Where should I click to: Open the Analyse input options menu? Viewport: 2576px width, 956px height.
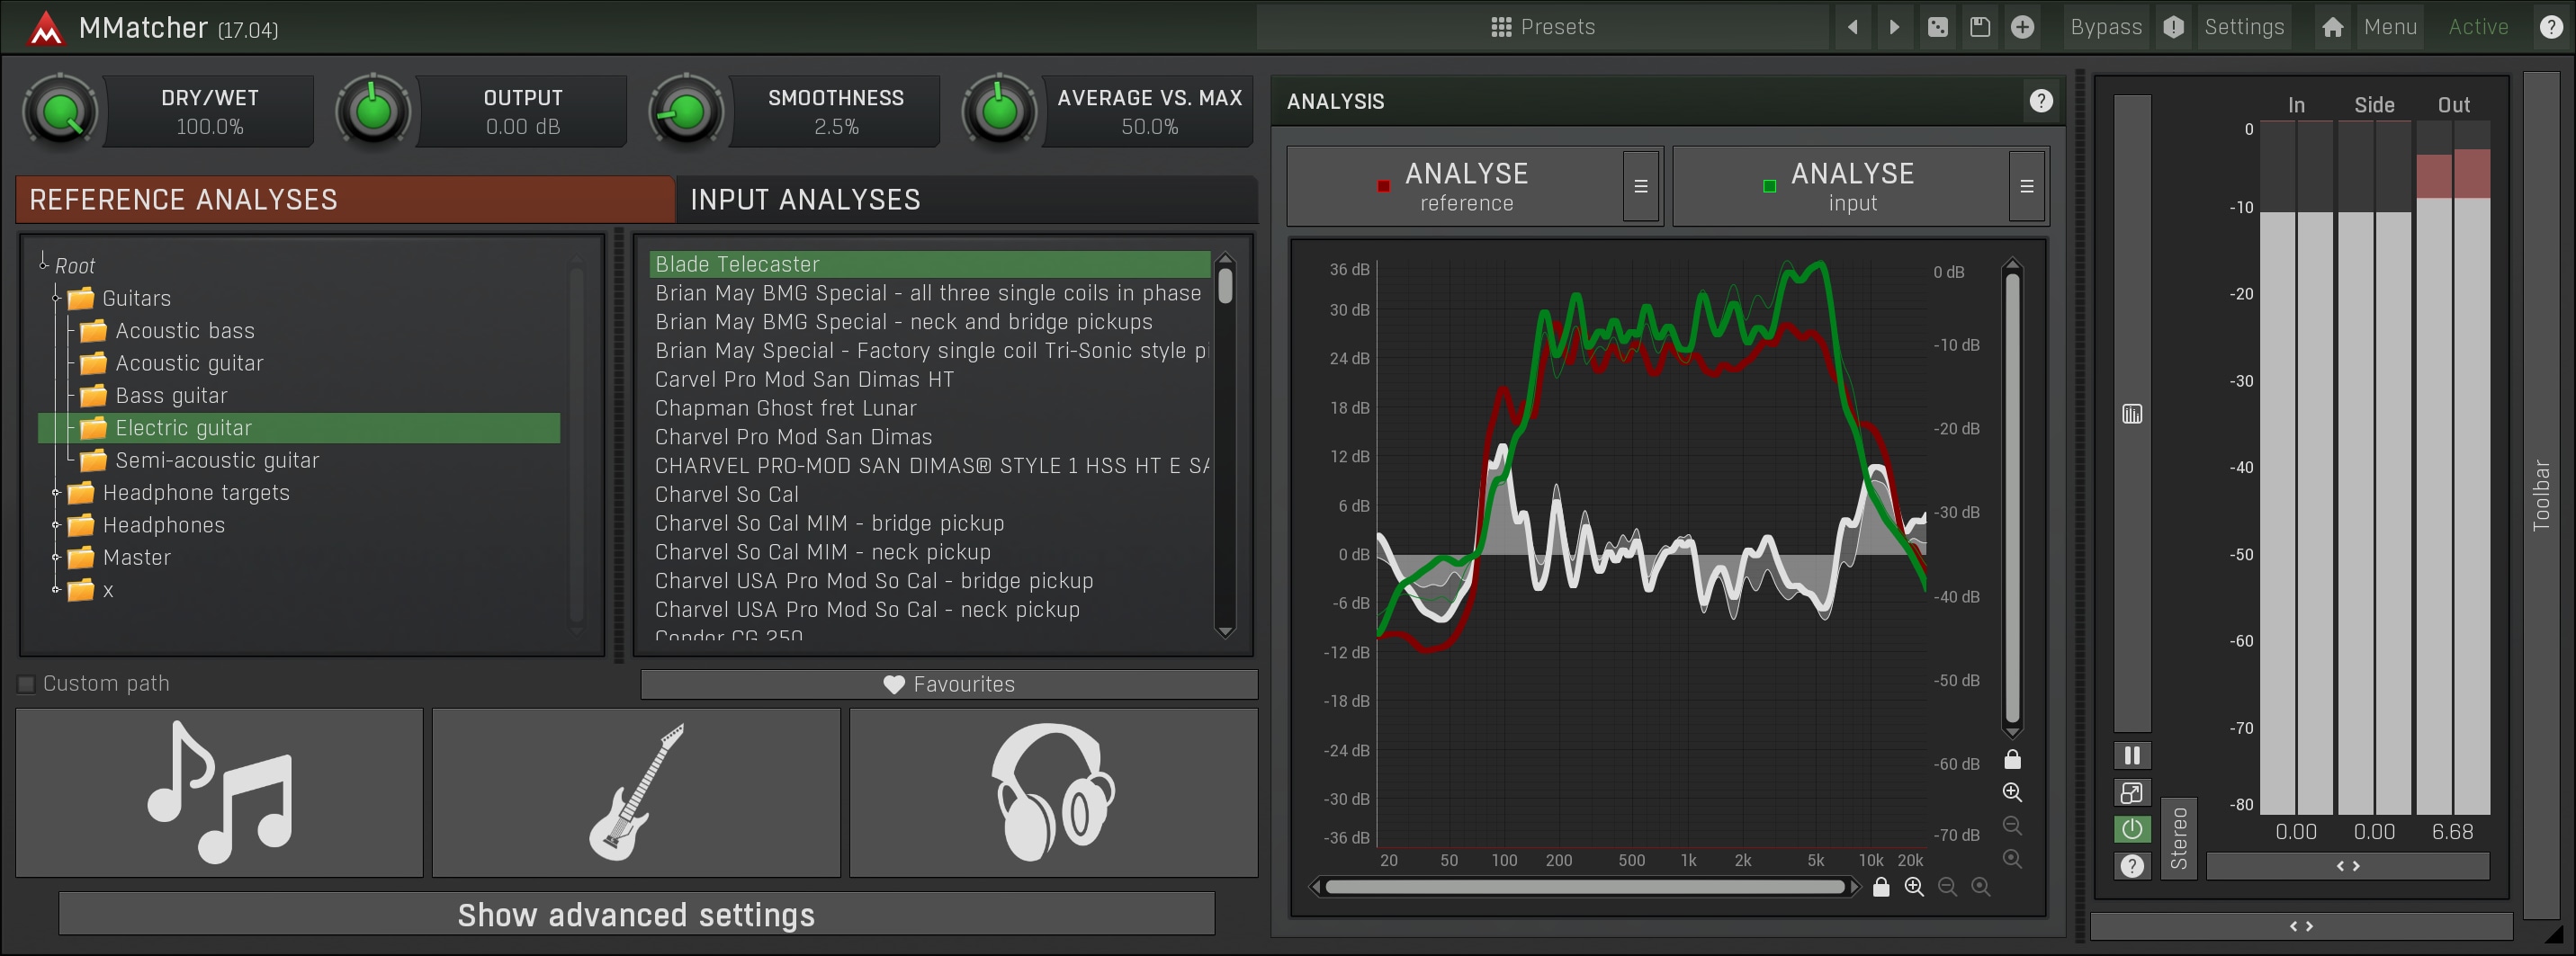click(2026, 186)
